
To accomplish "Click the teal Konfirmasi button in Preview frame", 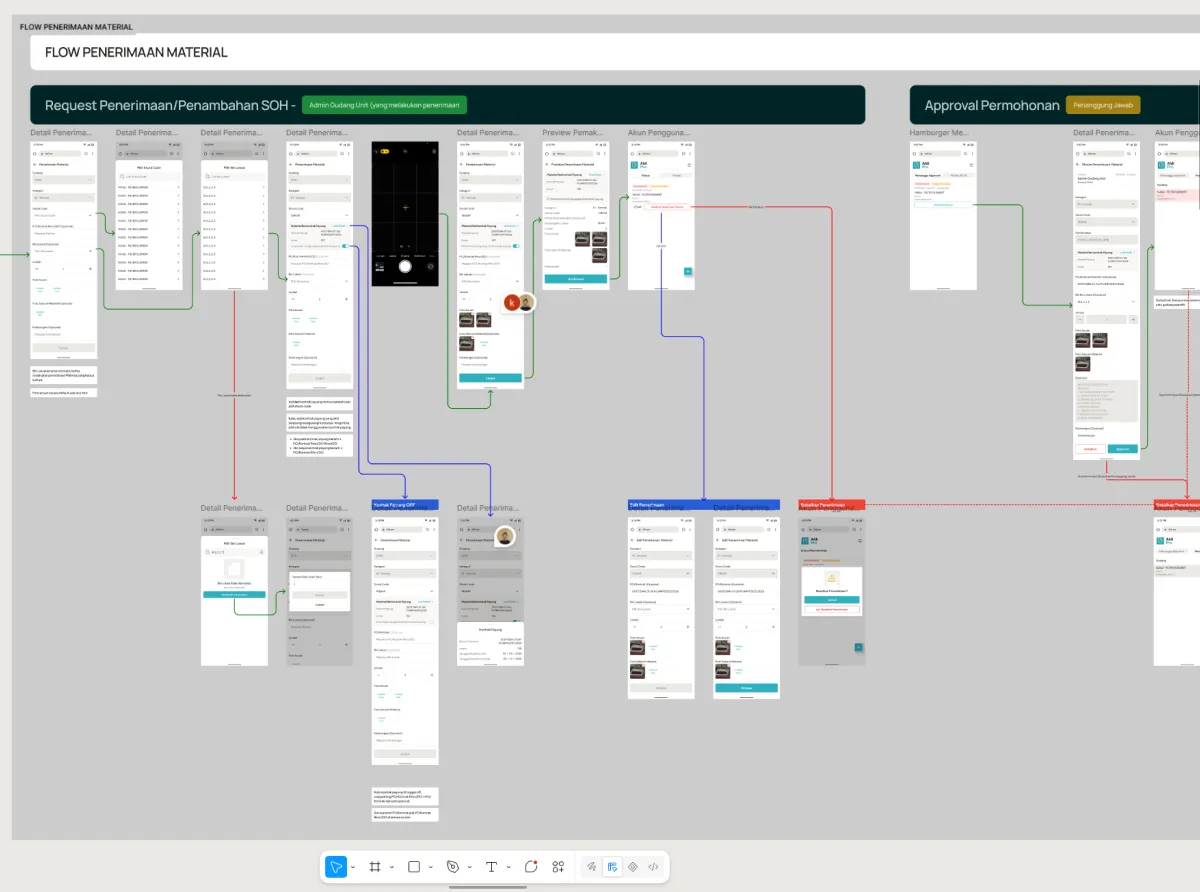I will pos(576,279).
